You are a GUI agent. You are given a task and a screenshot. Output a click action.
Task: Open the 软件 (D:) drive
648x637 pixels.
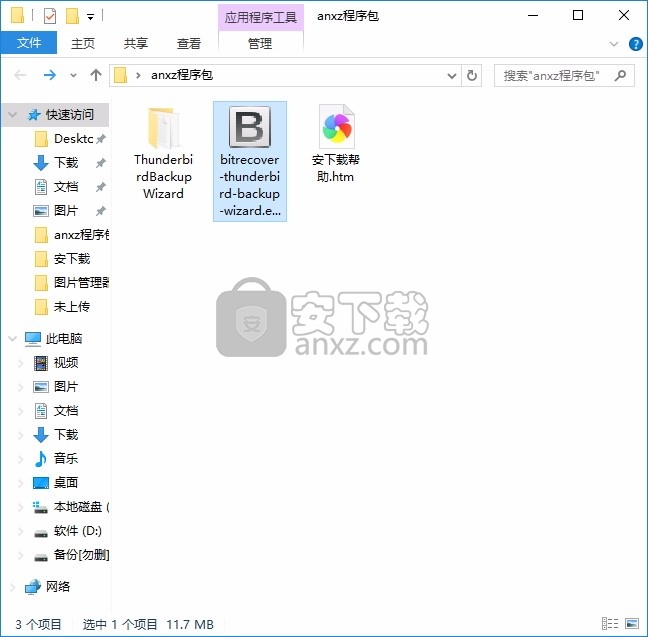coord(78,531)
